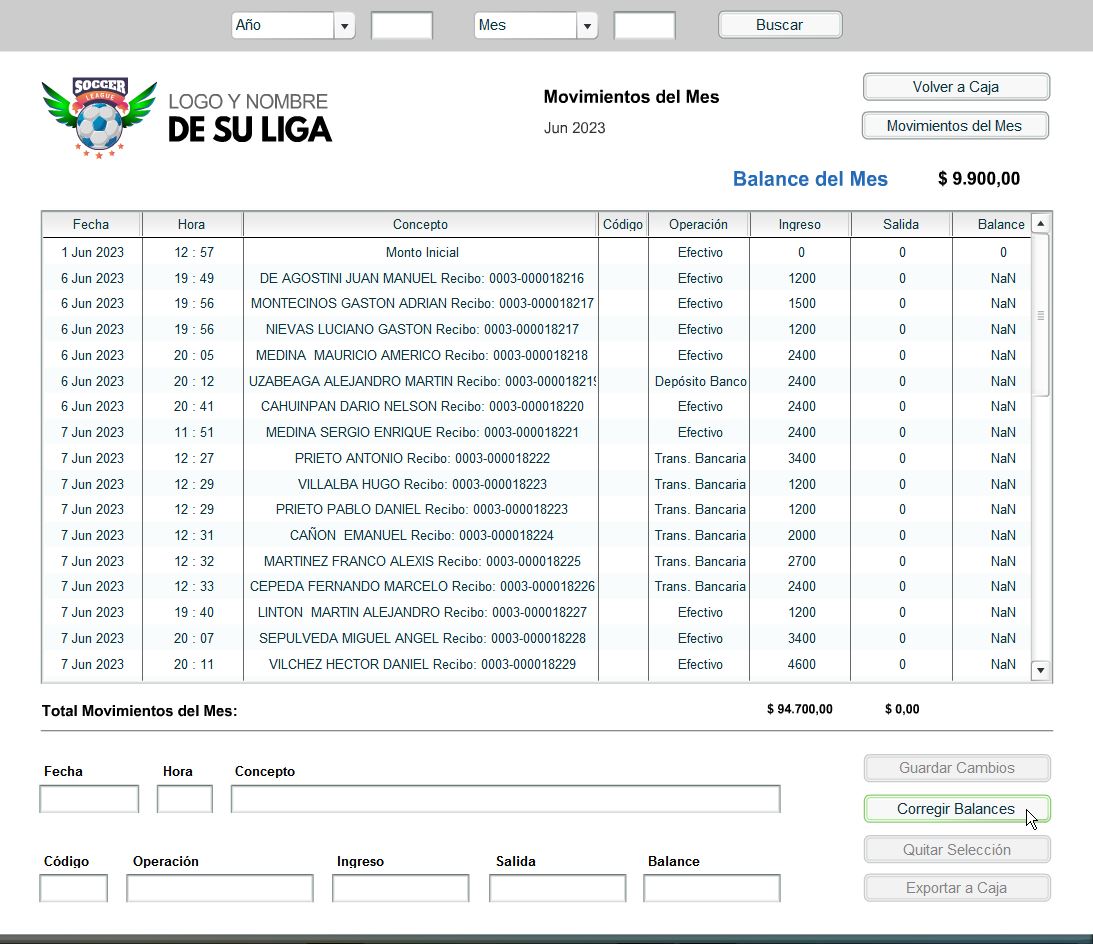Focus the Operación input field
1093x944 pixels.
(220, 888)
